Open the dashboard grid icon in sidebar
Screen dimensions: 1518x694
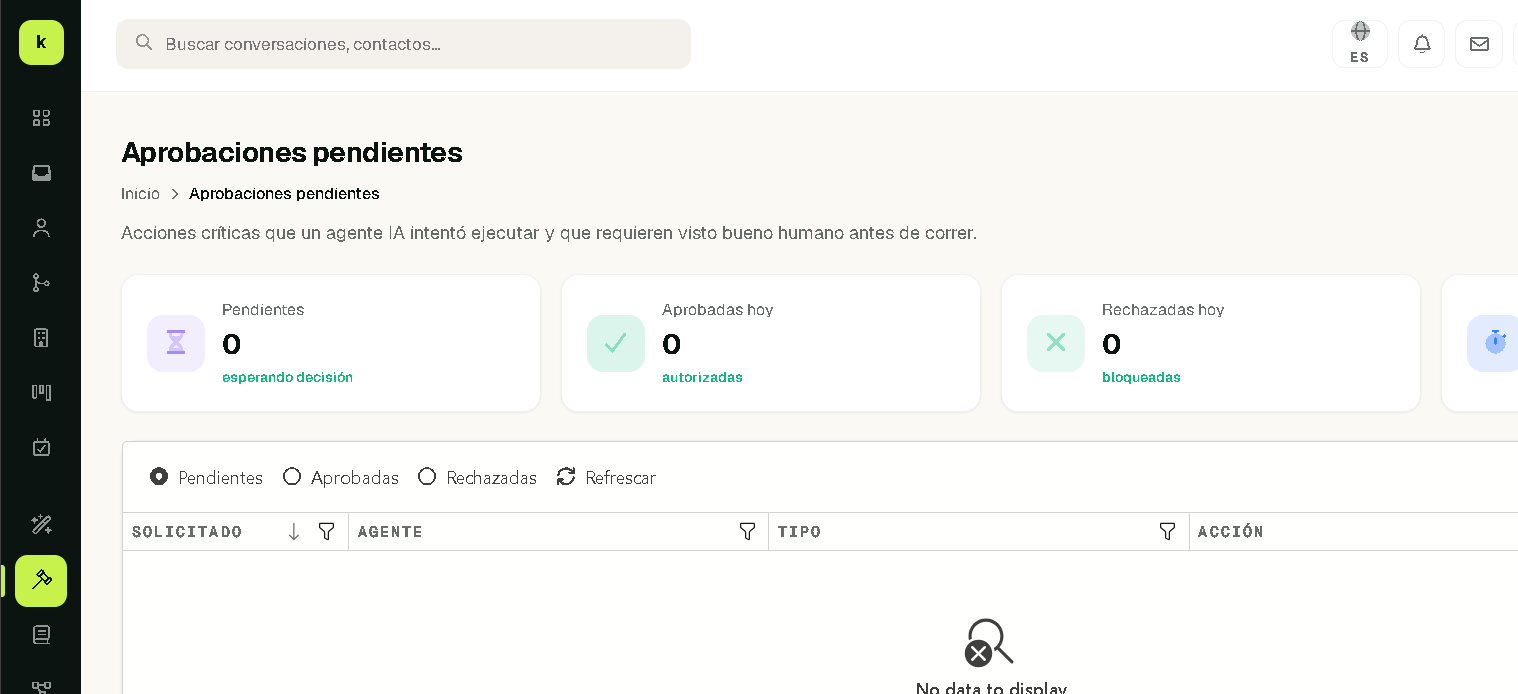click(41, 118)
